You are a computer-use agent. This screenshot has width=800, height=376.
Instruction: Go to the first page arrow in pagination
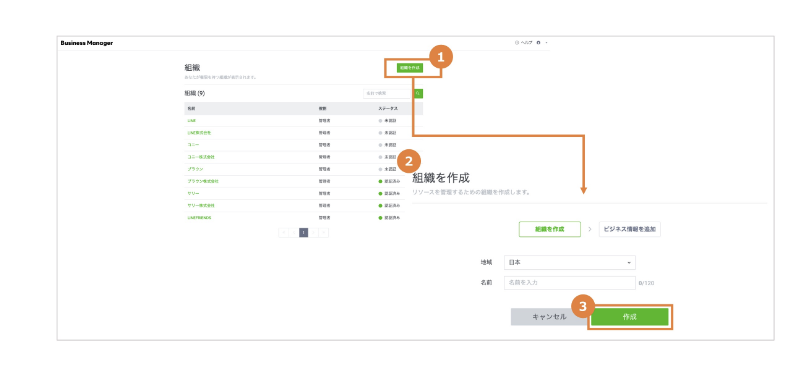tap(283, 233)
